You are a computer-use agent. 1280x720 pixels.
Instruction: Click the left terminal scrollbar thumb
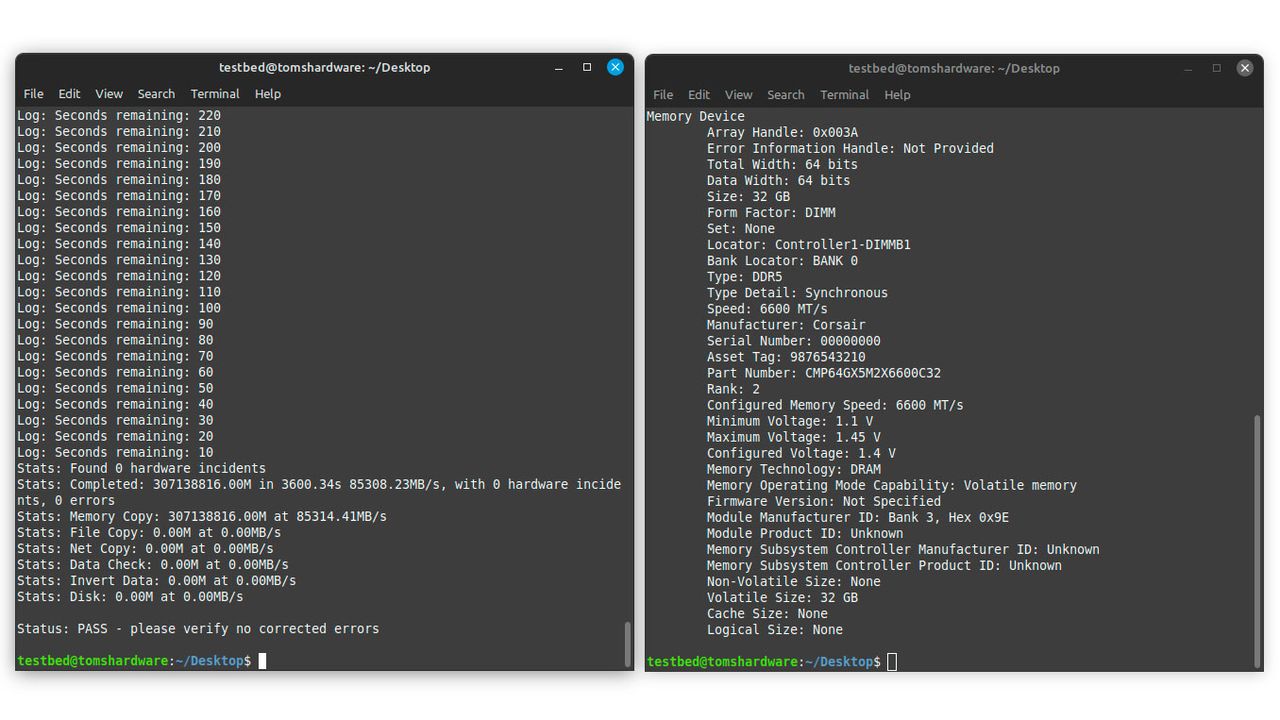pyautogui.click(x=628, y=644)
